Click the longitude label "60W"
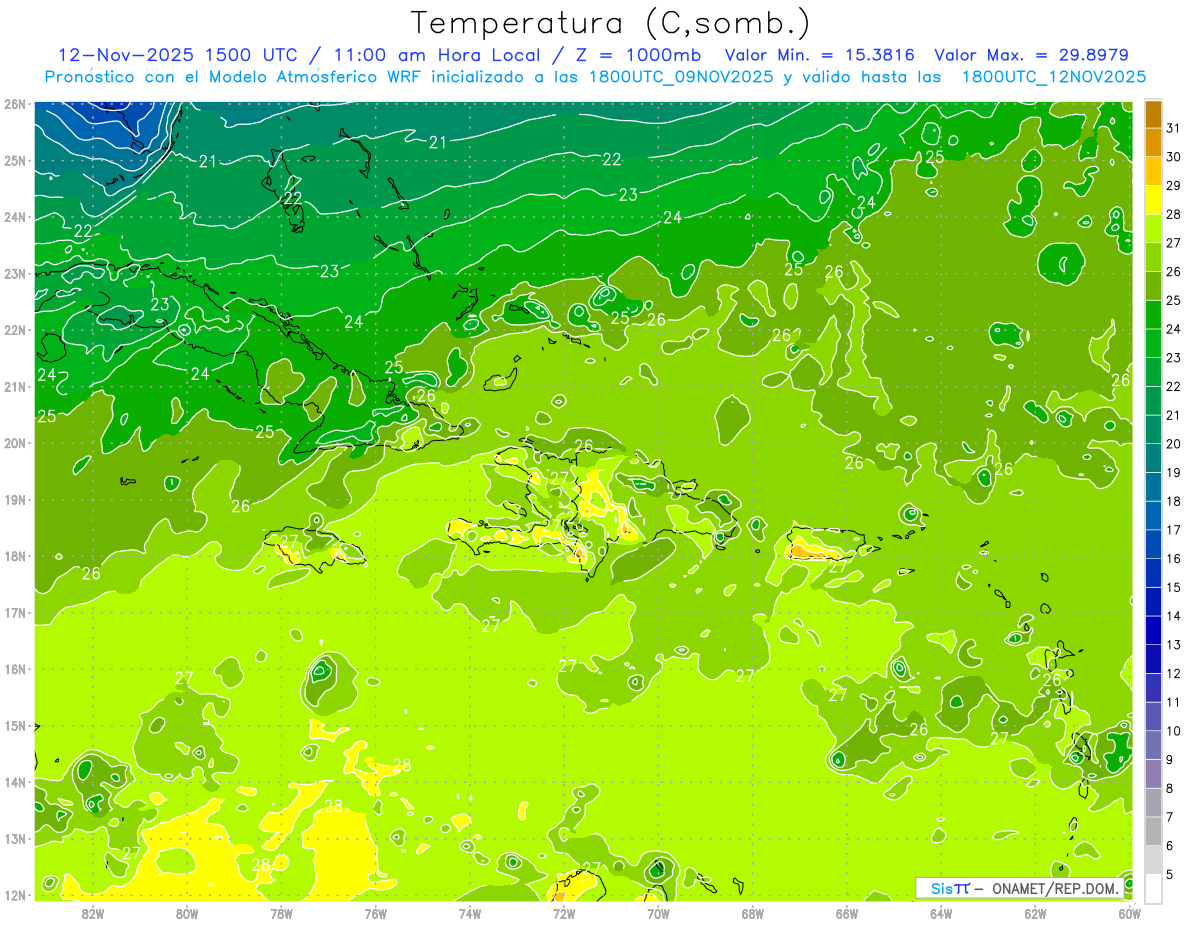Viewport: 1200px width, 927px height. 1130,912
